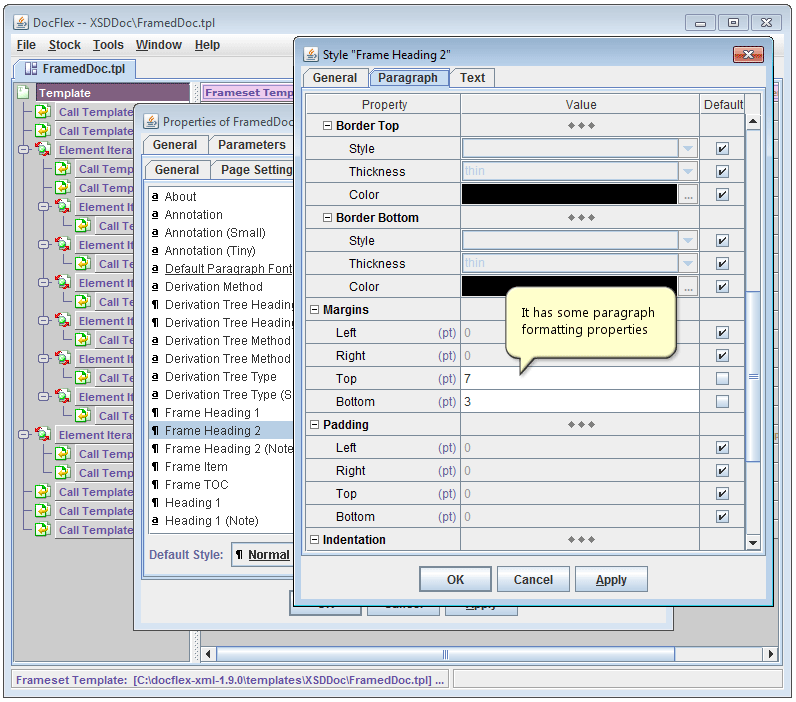Uncheck default for Padding Left
This screenshot has height=702, width=796.
tap(722, 448)
